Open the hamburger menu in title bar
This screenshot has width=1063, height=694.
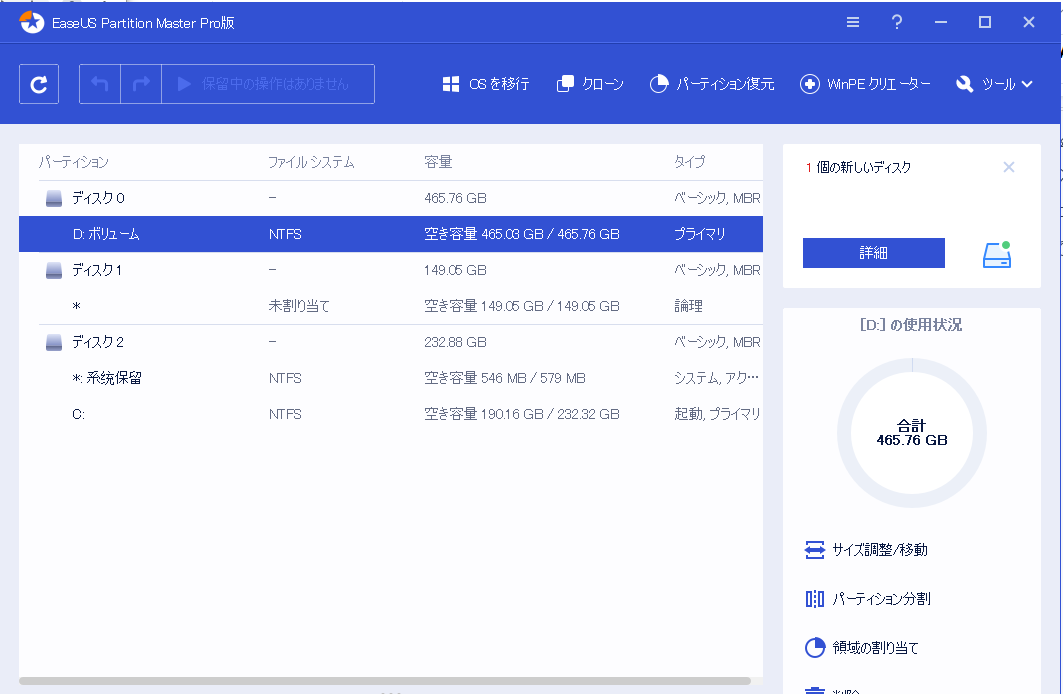853,22
